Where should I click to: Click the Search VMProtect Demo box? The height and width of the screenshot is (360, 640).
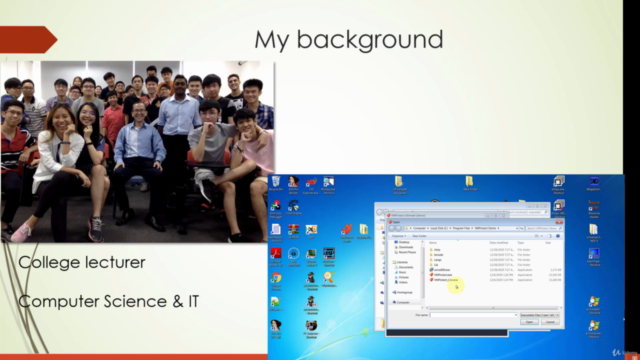coord(544,228)
